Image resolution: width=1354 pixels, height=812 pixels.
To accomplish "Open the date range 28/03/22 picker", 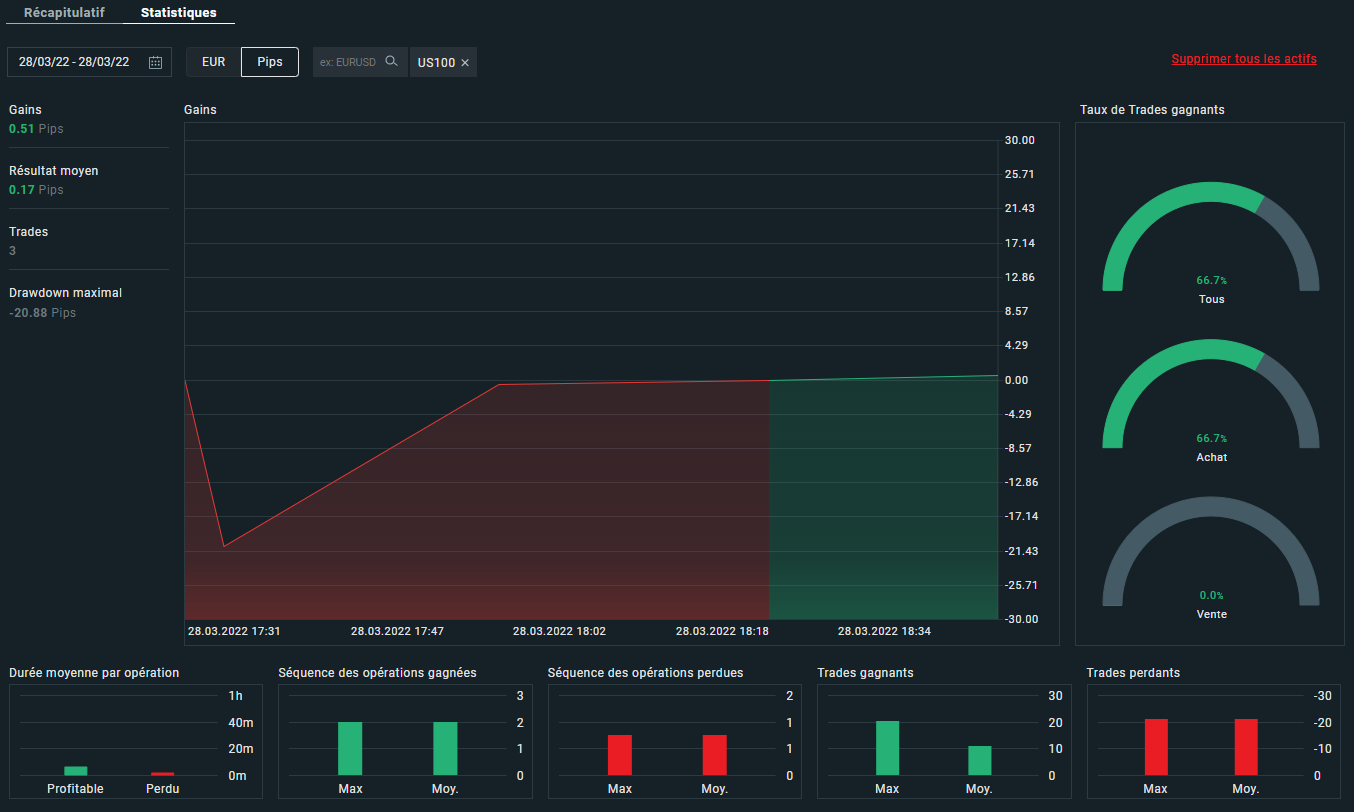I will (75, 62).
